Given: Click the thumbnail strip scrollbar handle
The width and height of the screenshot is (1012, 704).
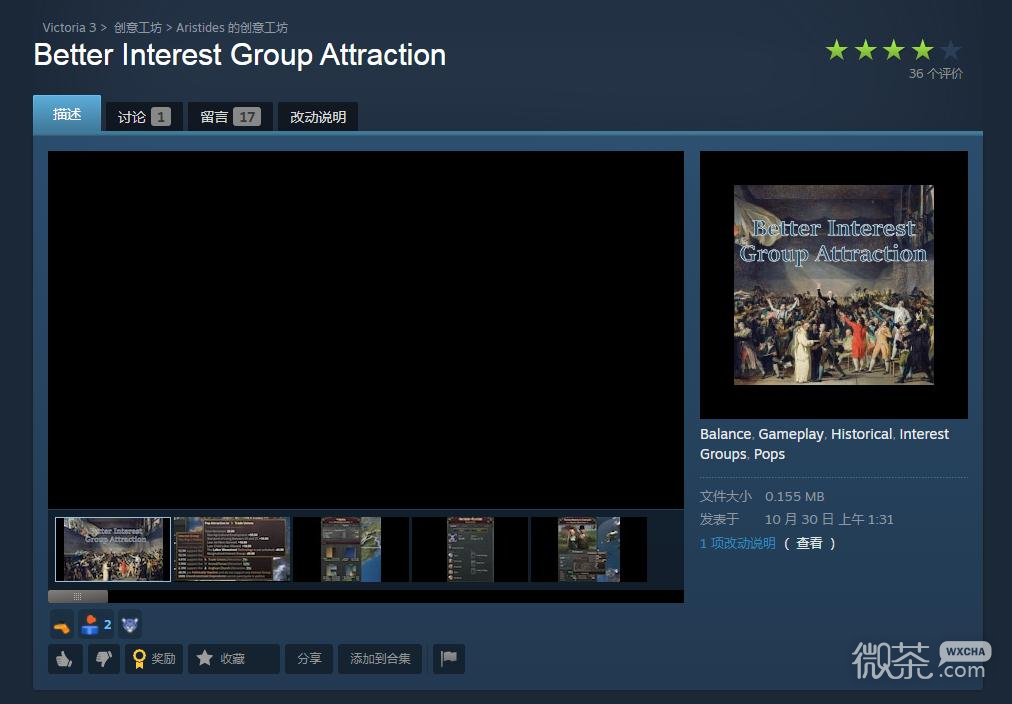Looking at the screenshot, I should tap(78, 596).
